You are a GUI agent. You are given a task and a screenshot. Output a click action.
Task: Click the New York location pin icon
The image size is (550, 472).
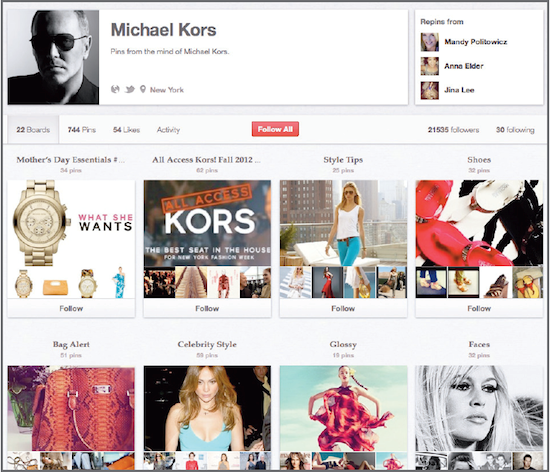click(x=142, y=89)
